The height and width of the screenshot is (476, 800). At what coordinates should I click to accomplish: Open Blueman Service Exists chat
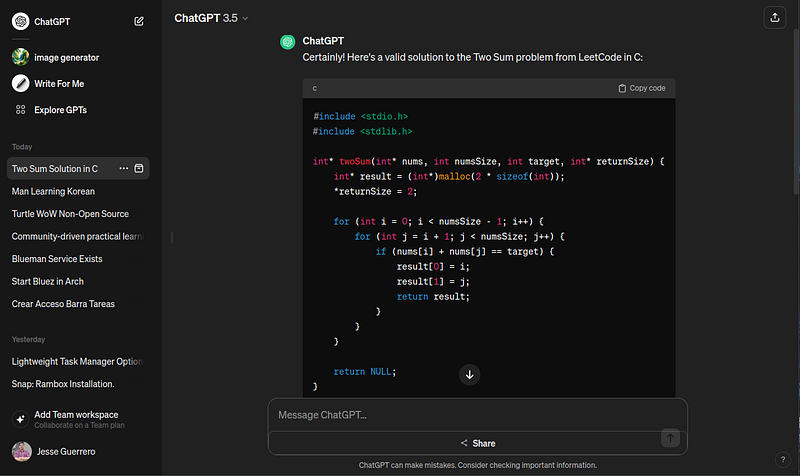pos(78,259)
